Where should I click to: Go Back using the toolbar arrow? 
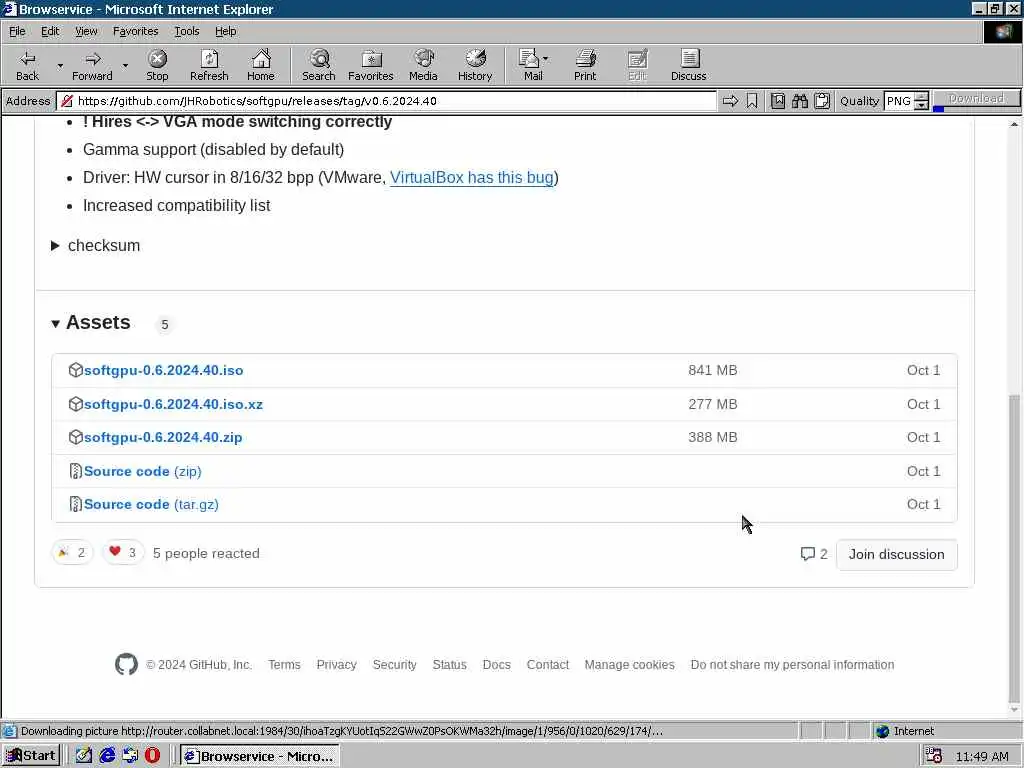tap(27, 65)
